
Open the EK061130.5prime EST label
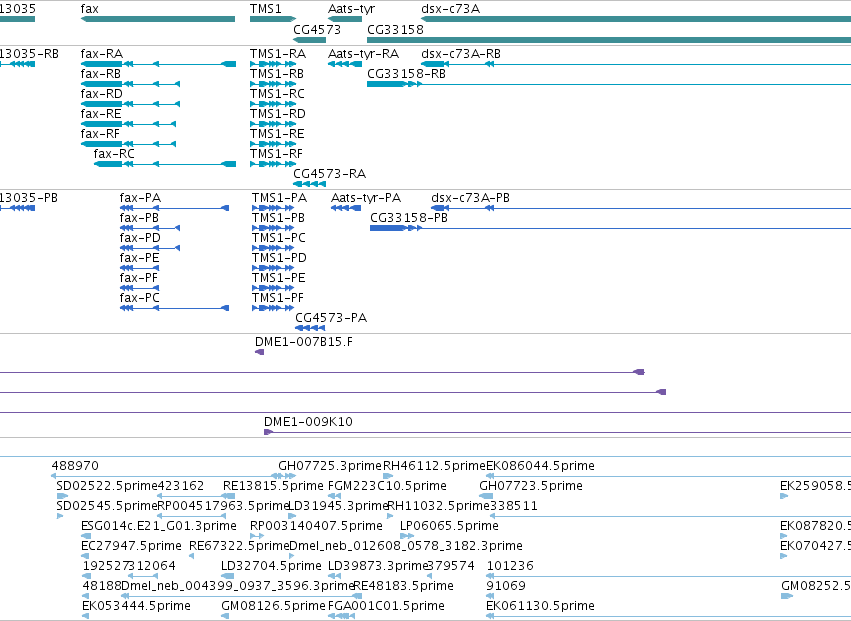[x=541, y=606]
